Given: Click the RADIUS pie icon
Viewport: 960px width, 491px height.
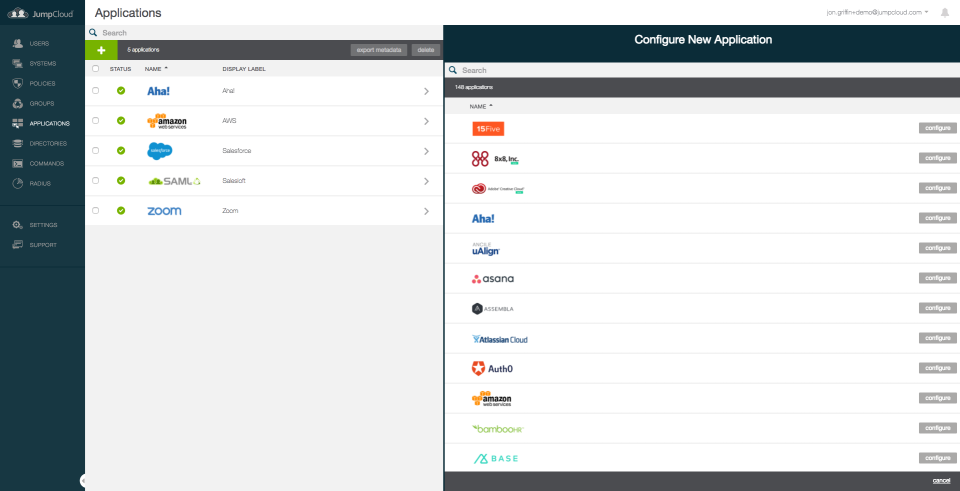Looking at the screenshot, I should pos(18,184).
